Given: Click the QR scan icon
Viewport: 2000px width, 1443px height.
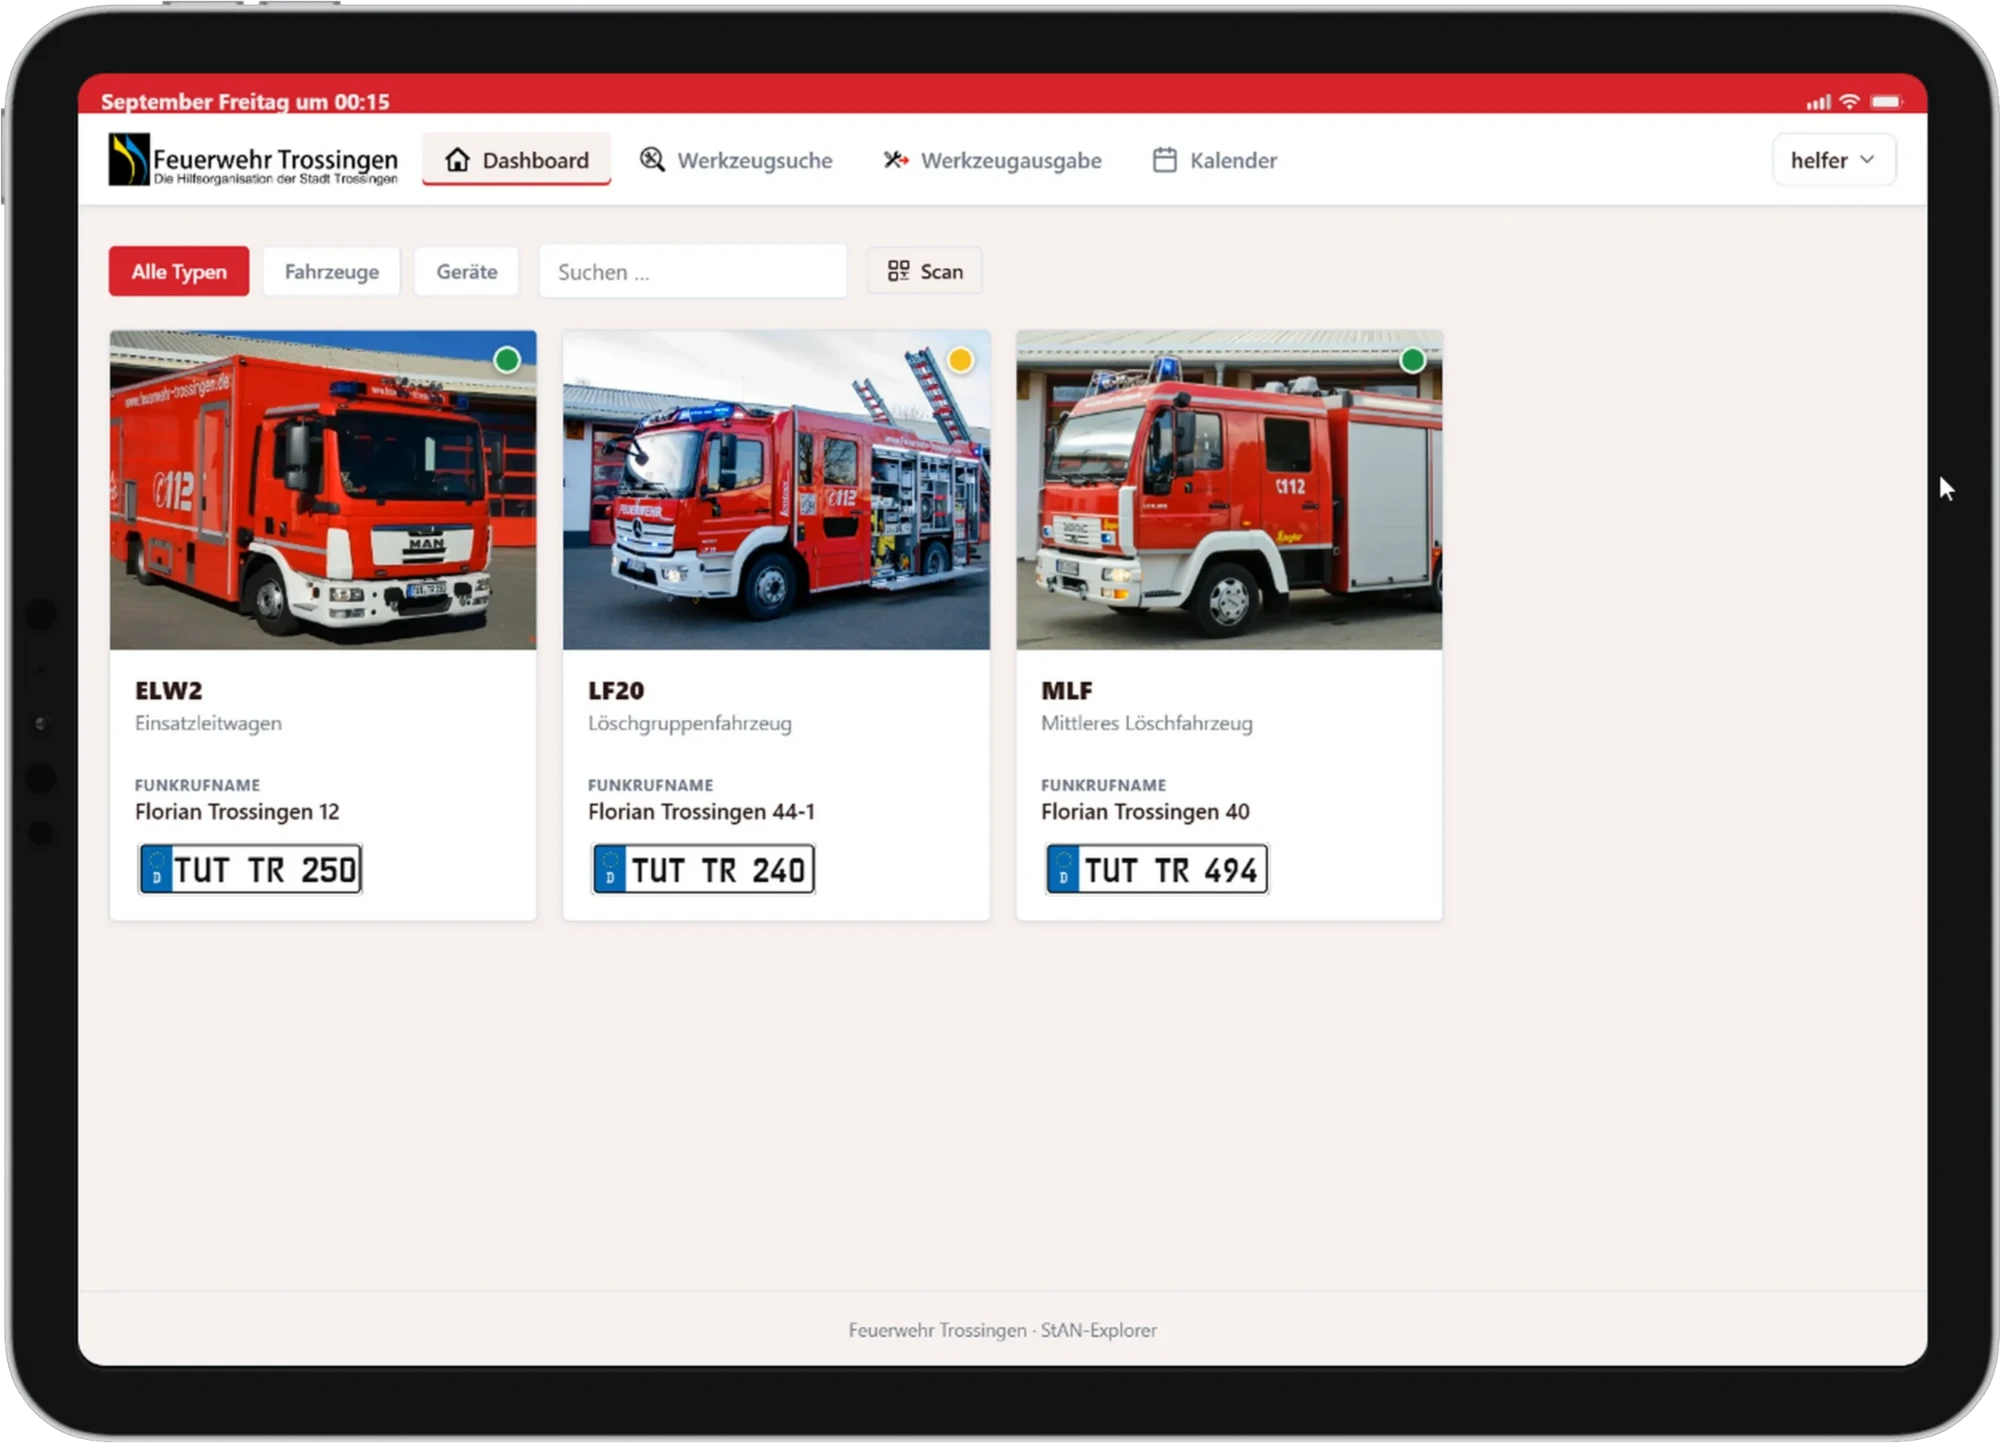Looking at the screenshot, I should (x=898, y=271).
